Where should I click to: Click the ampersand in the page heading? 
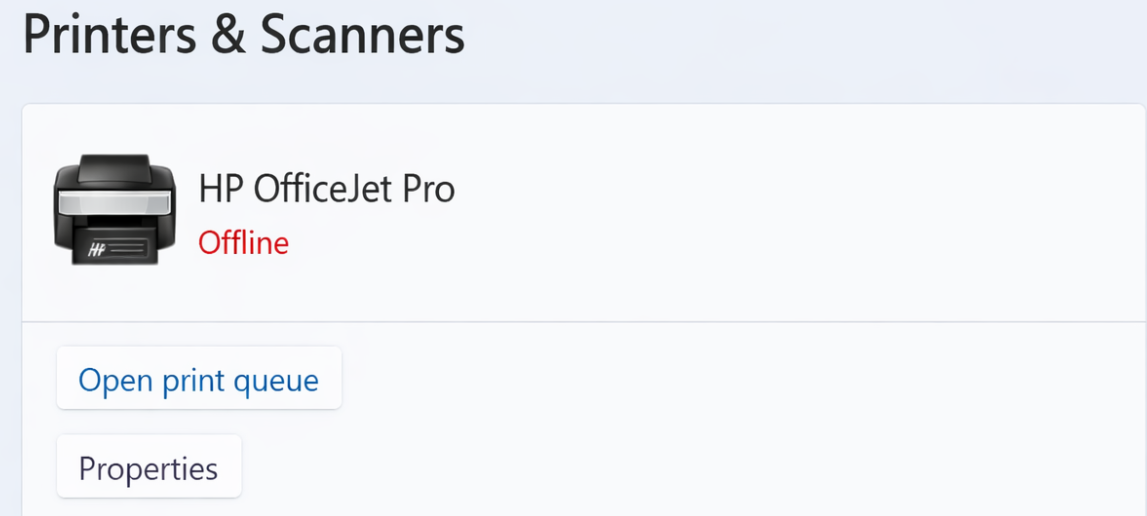point(228,37)
